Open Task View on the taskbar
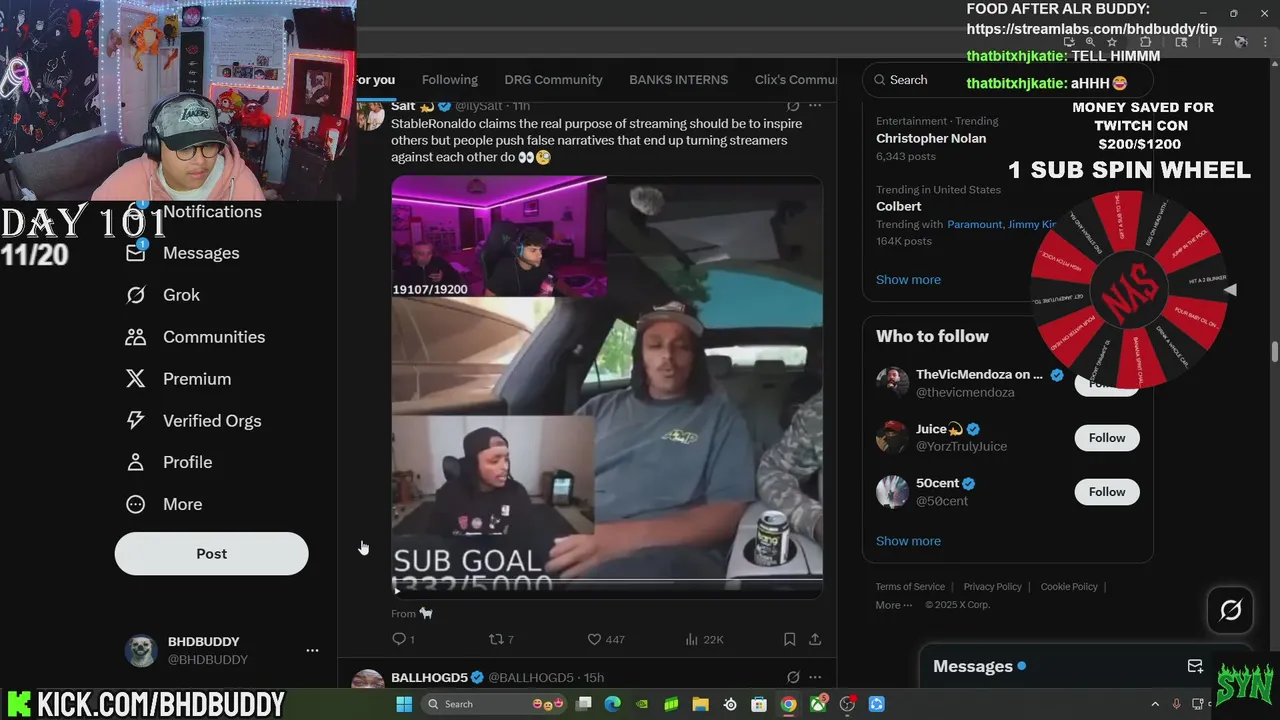Image resolution: width=1280 pixels, height=720 pixels. tap(584, 704)
